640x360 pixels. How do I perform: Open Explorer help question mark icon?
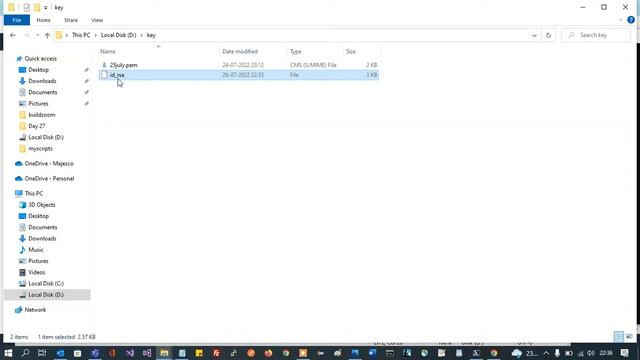point(631,20)
